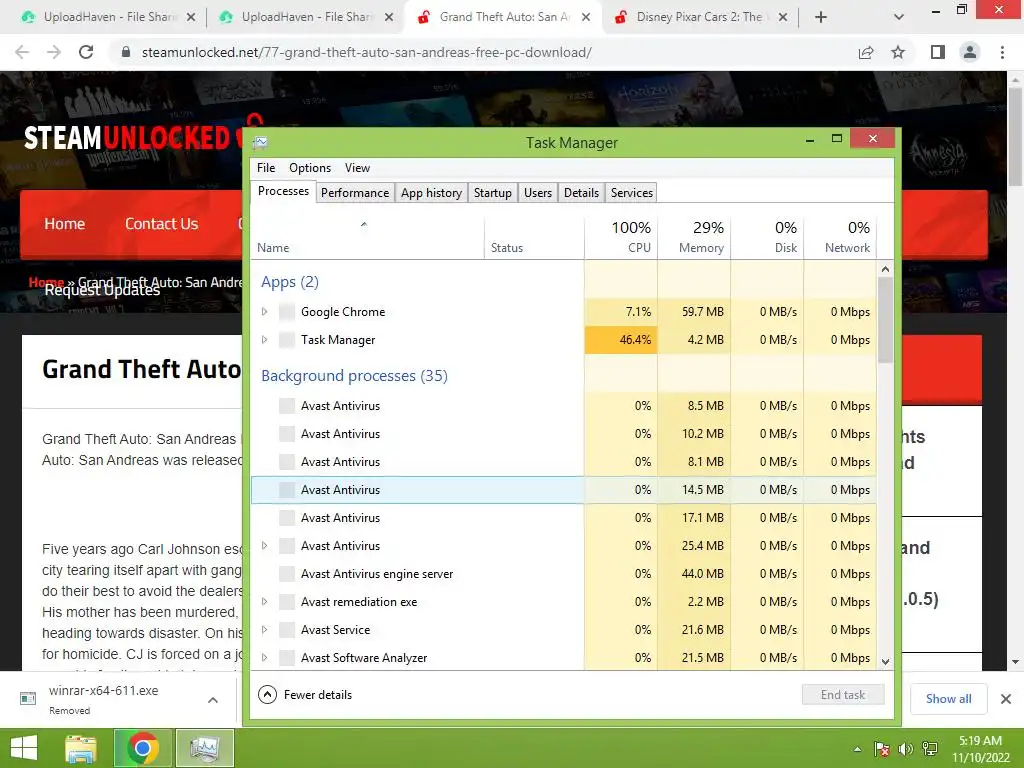The width and height of the screenshot is (1024, 768).
Task: Click the Task Manager scrollbar up arrow
Action: click(x=886, y=269)
